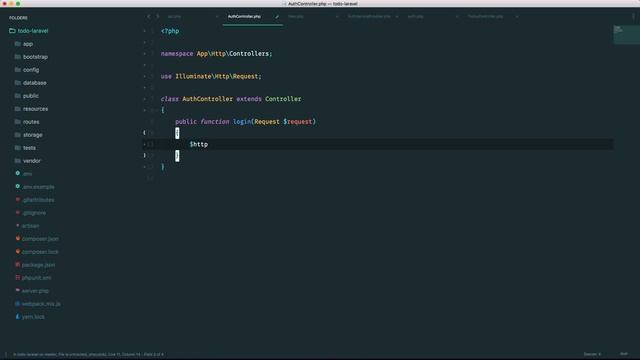Click the minimap code preview
The image size is (640, 360).
pyautogui.click(x=626, y=35)
